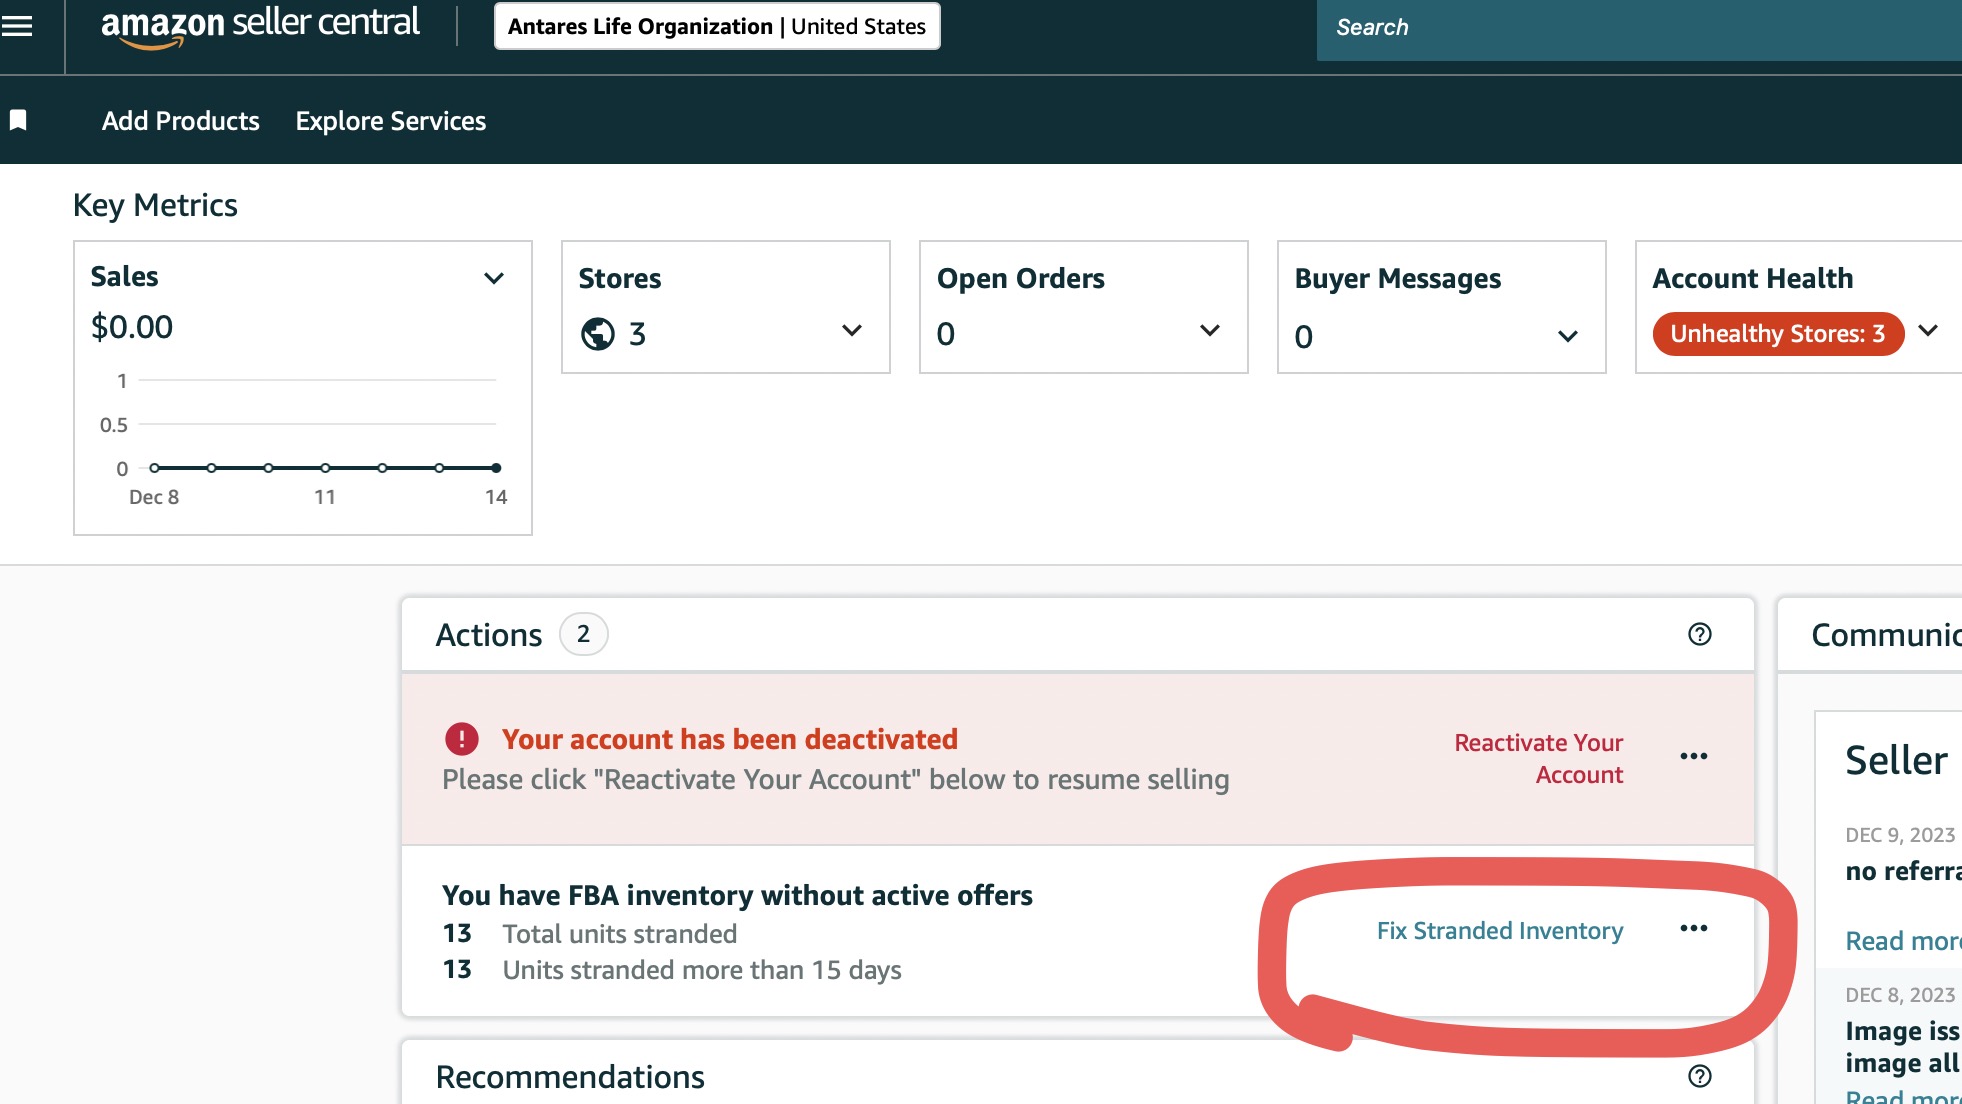Open Explore Services menu item
The height and width of the screenshot is (1104, 1962).
(x=391, y=121)
